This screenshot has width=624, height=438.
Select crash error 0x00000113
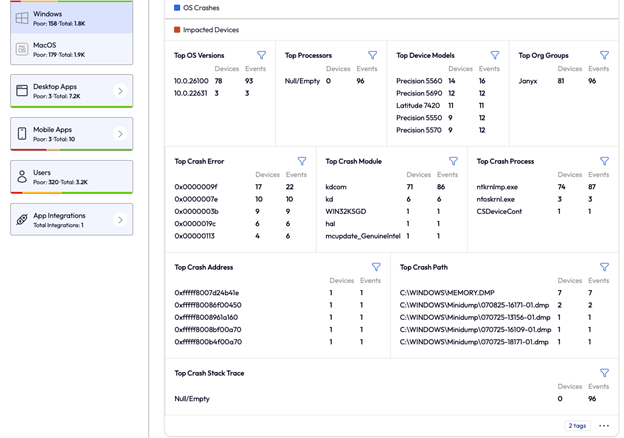click(194, 236)
